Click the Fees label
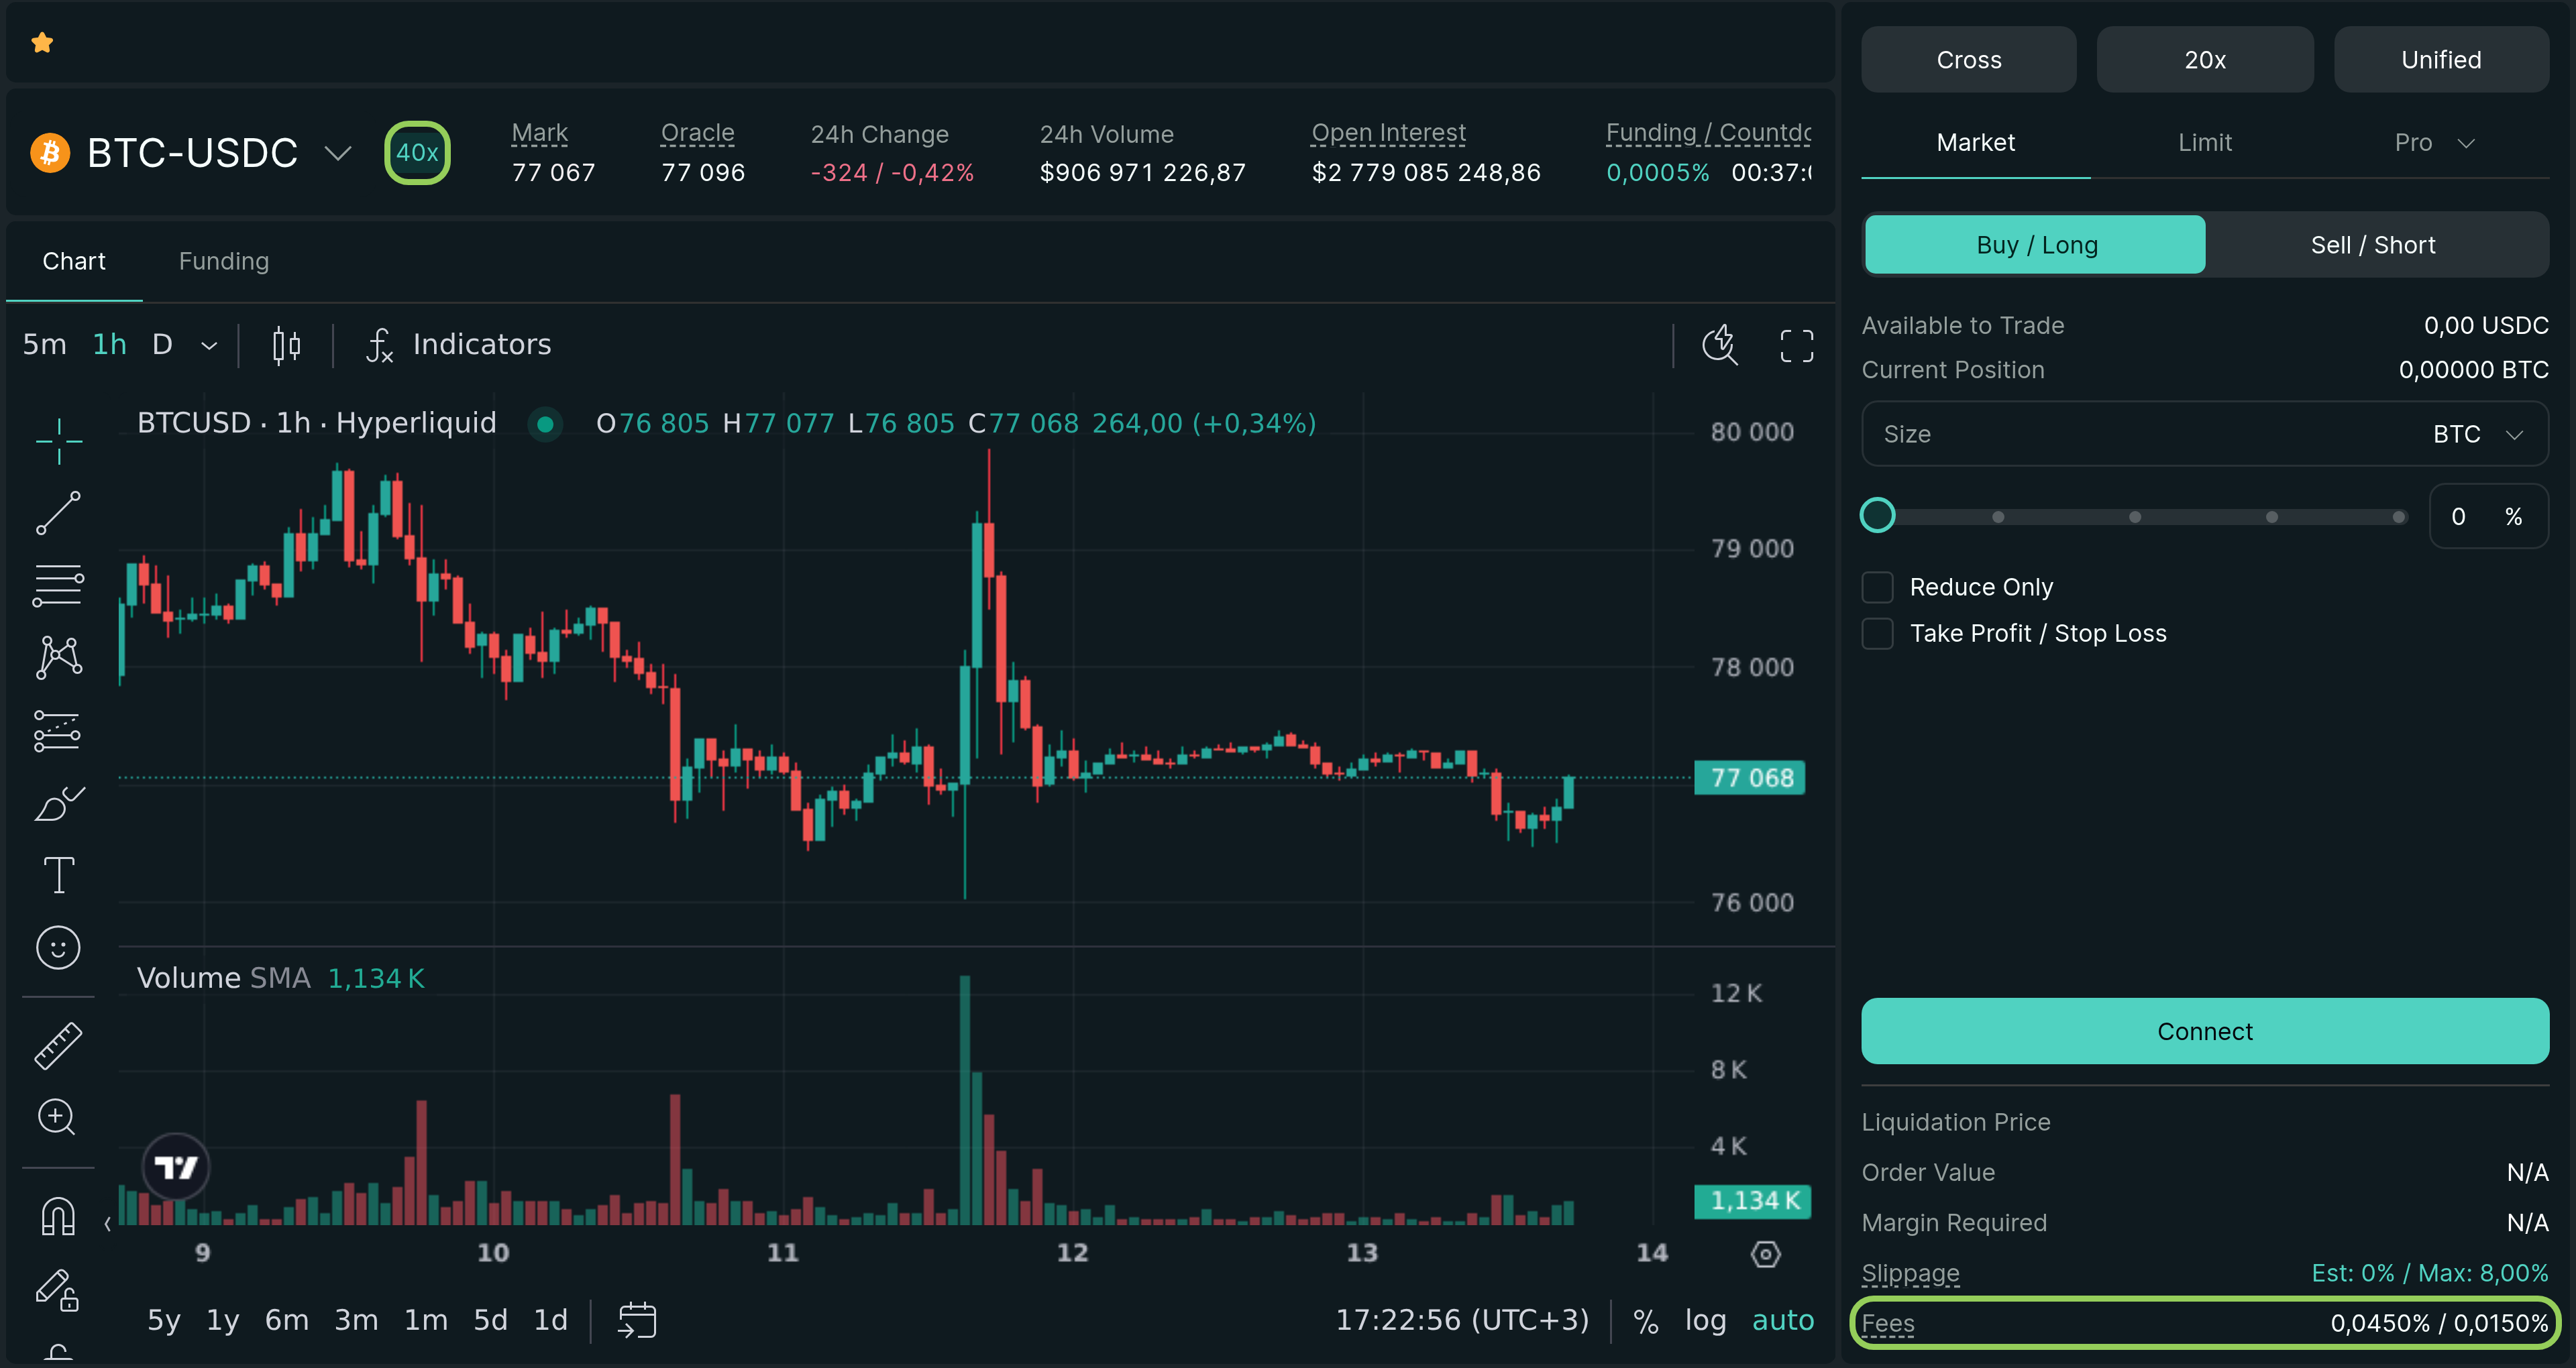Screen dimensions: 2576x1368 [1888, 1324]
